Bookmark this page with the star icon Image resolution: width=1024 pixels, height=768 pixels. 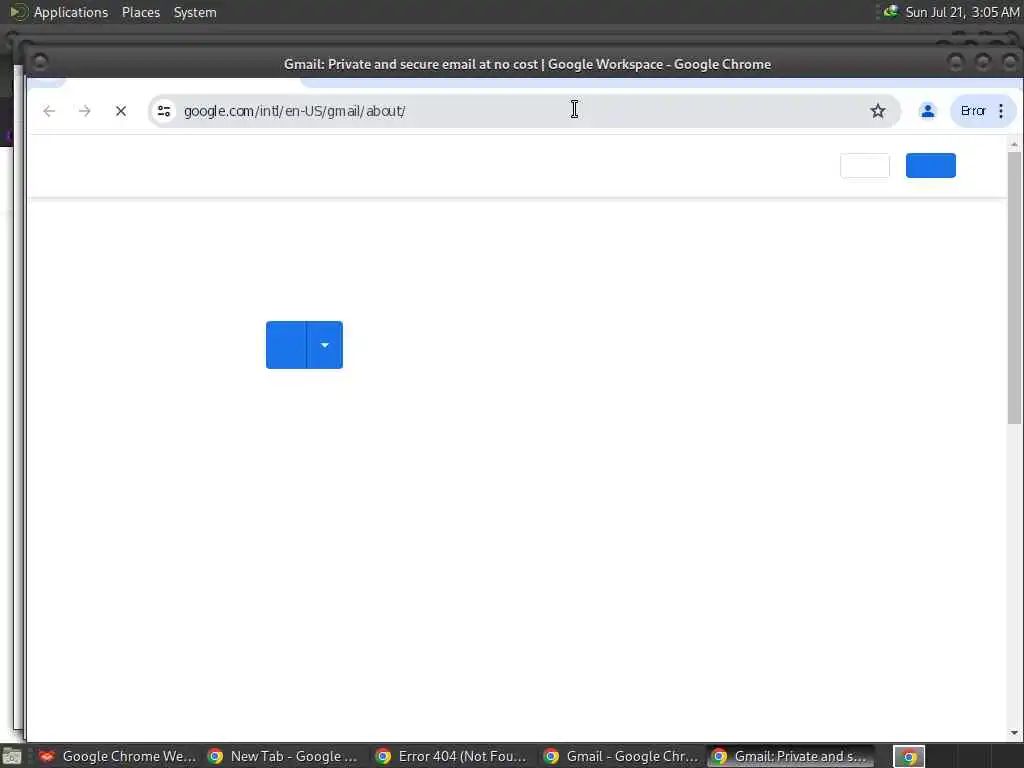[878, 111]
